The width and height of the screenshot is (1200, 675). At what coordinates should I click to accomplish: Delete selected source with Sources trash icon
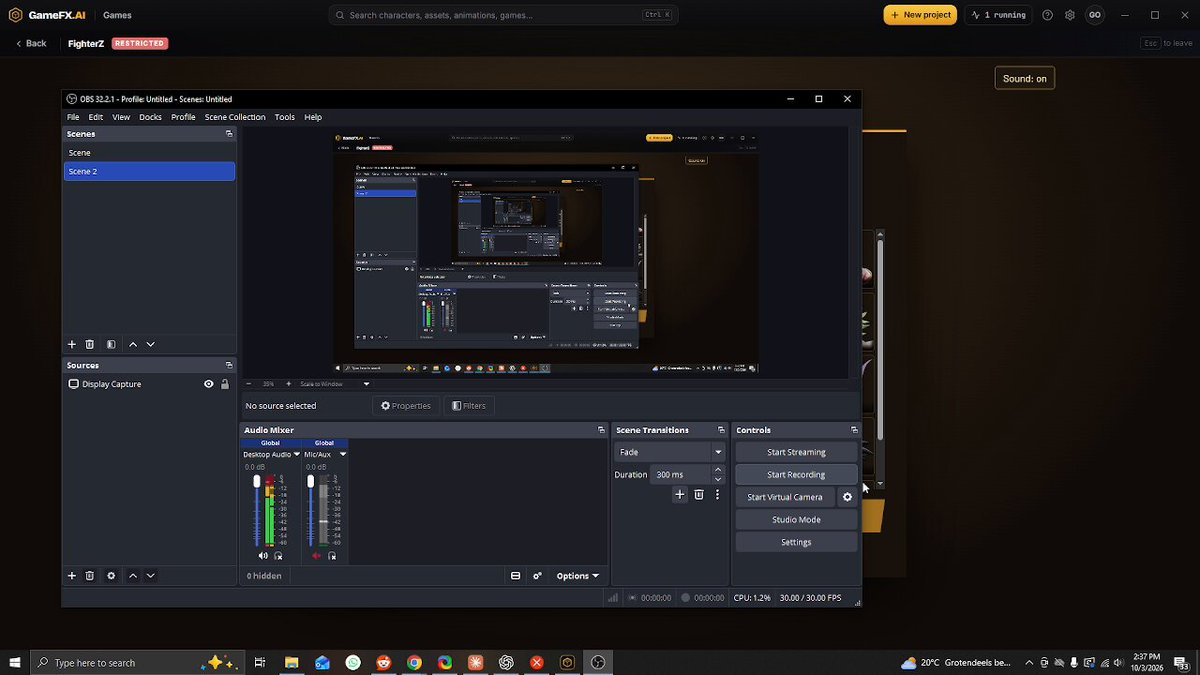(90, 576)
